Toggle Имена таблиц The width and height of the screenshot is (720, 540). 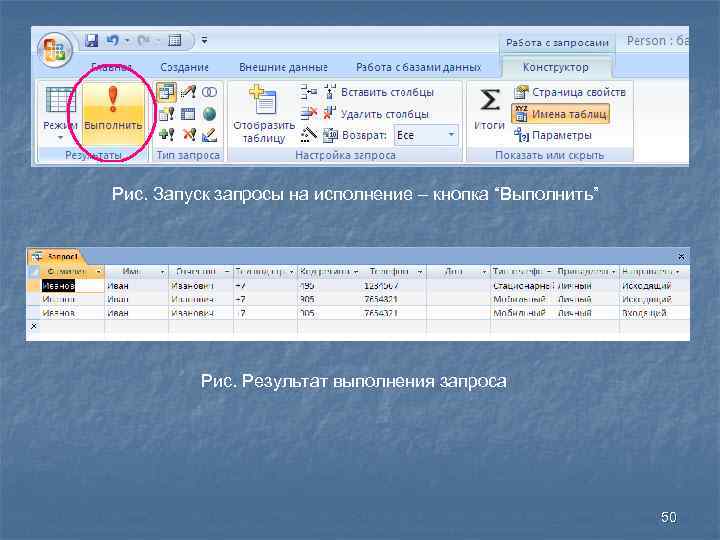(x=560, y=114)
